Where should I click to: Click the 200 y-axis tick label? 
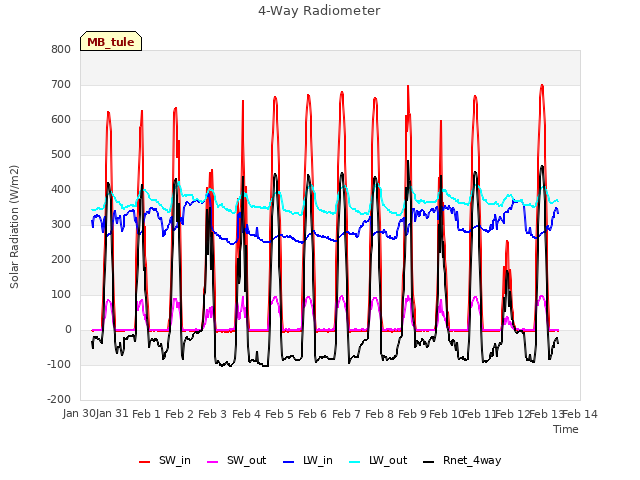pyautogui.click(x=61, y=260)
